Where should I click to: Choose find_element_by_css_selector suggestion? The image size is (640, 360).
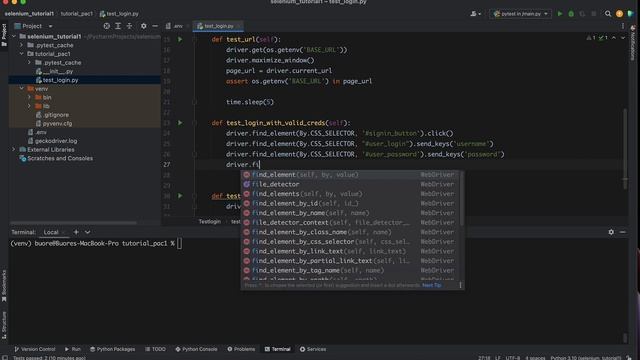[349, 242]
